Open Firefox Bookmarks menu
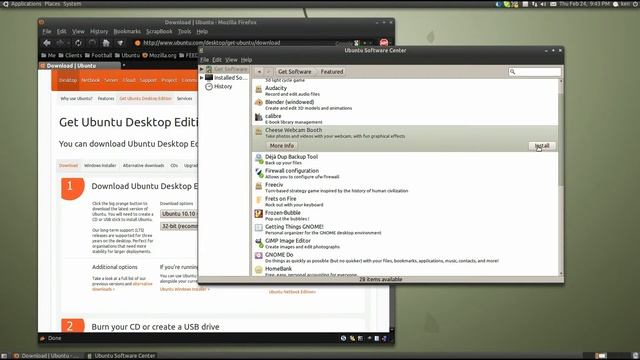Viewport: 640px width, 360px height. (x=127, y=31)
